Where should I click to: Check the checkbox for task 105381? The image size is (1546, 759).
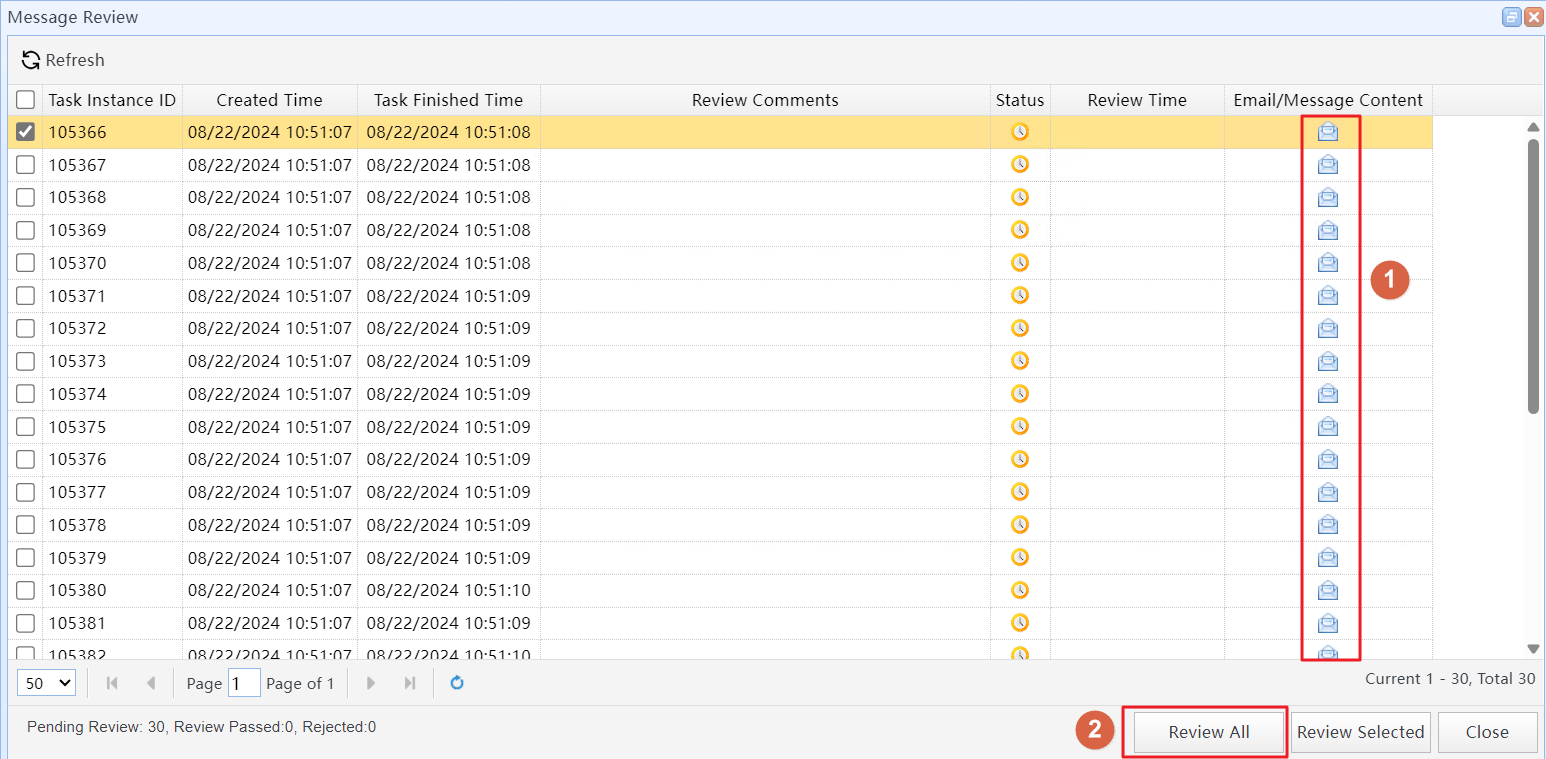click(x=26, y=623)
